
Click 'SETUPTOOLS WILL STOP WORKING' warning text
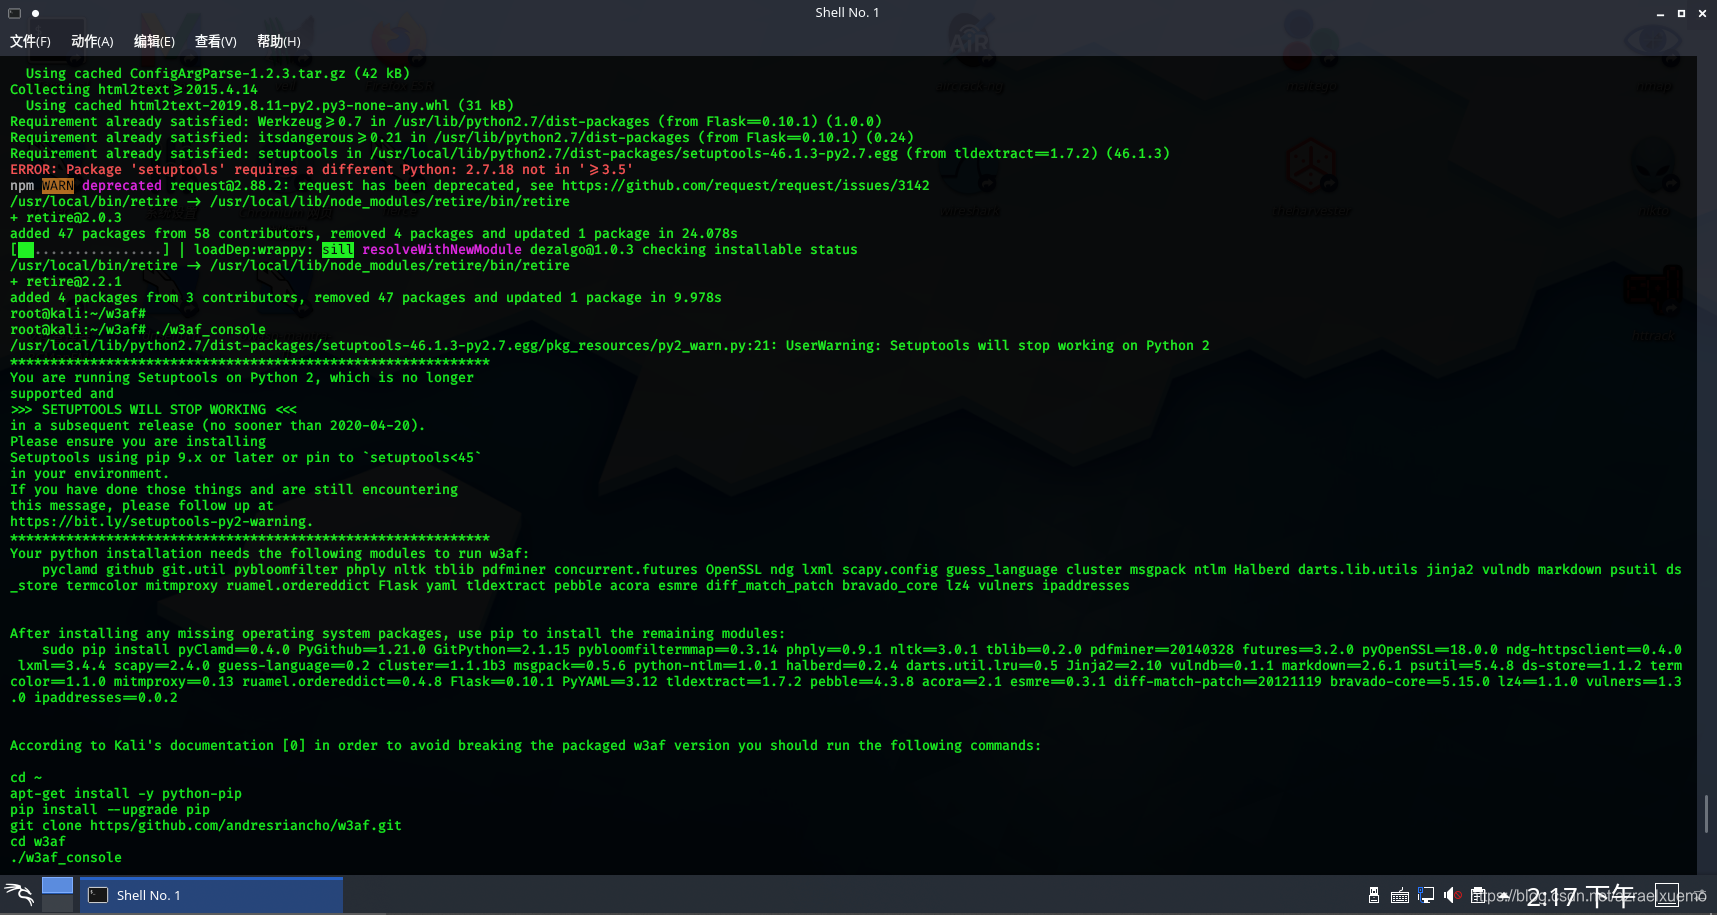coord(154,409)
